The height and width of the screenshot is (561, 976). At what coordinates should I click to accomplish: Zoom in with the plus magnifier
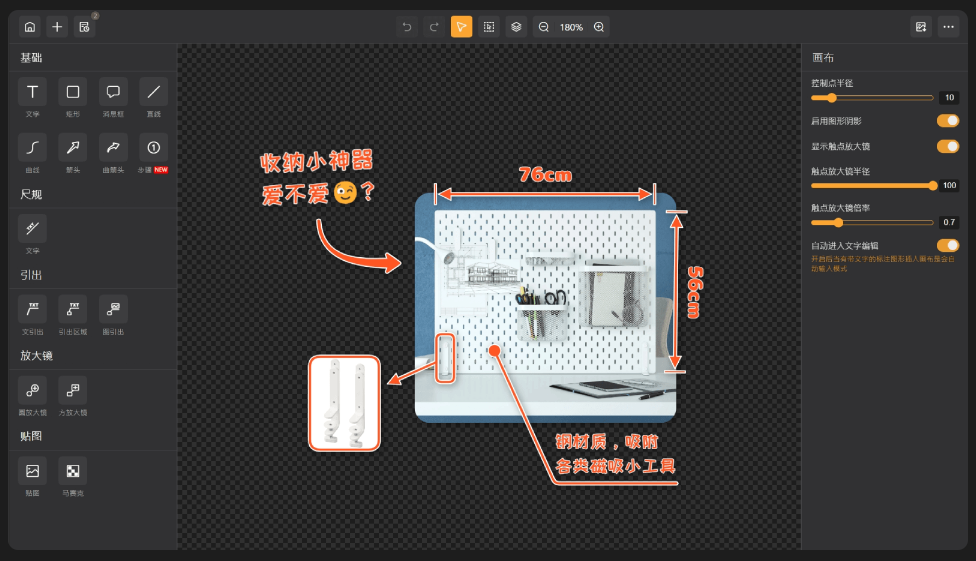click(599, 27)
